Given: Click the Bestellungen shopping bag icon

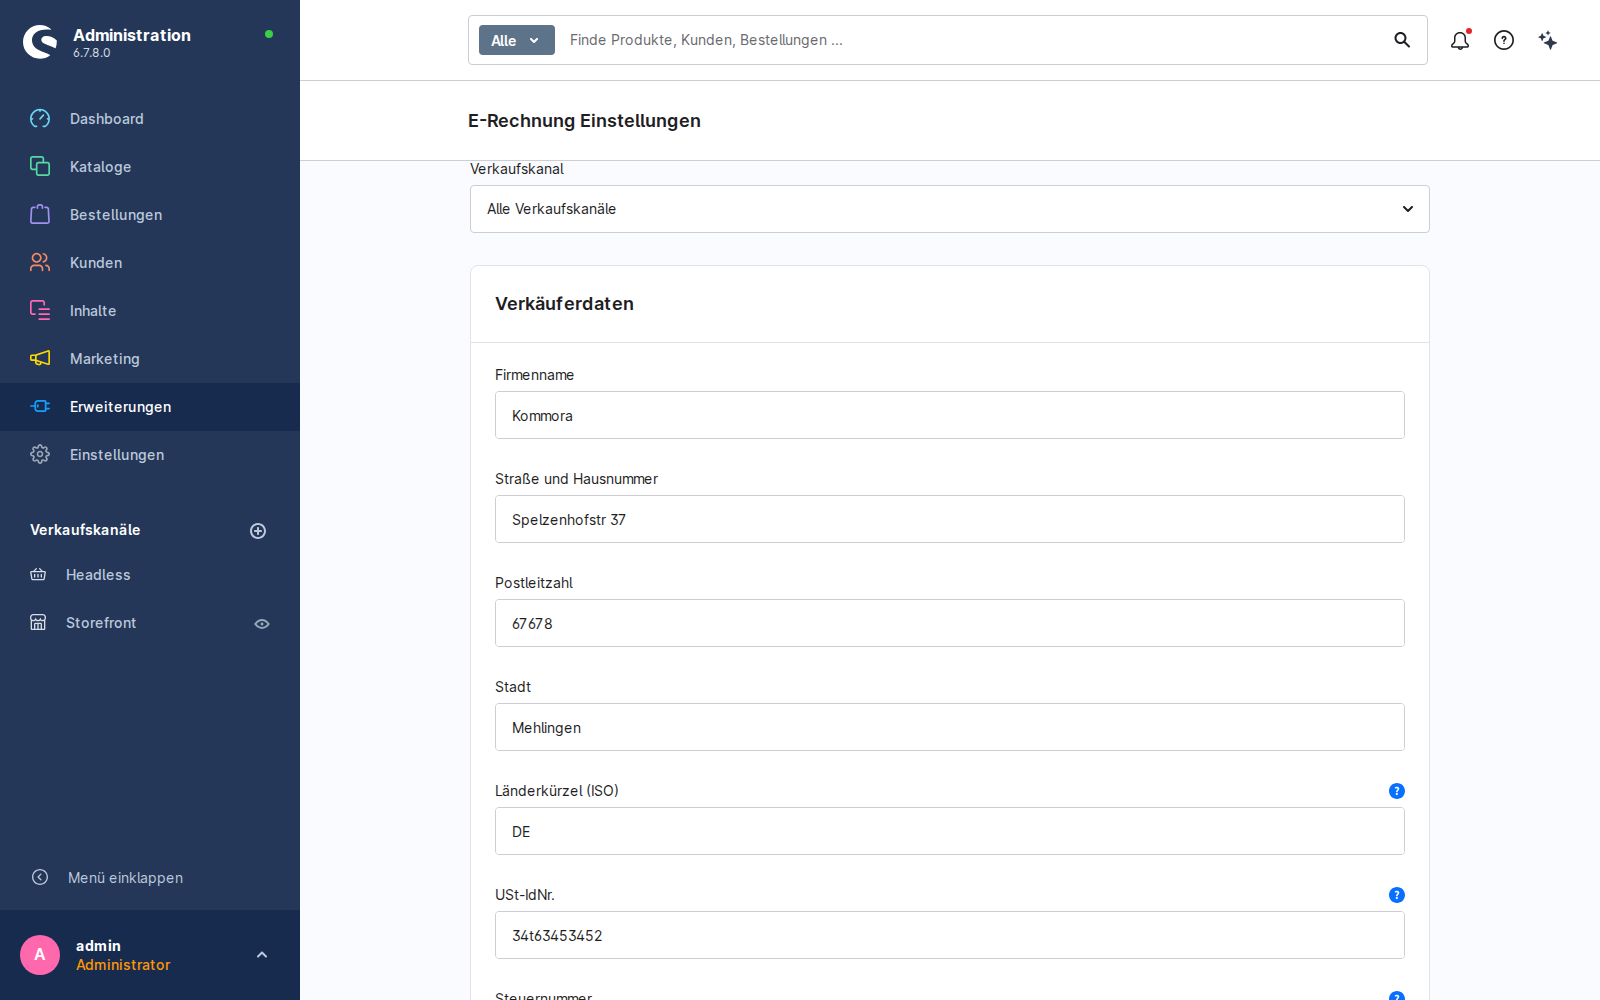Looking at the screenshot, I should (40, 215).
